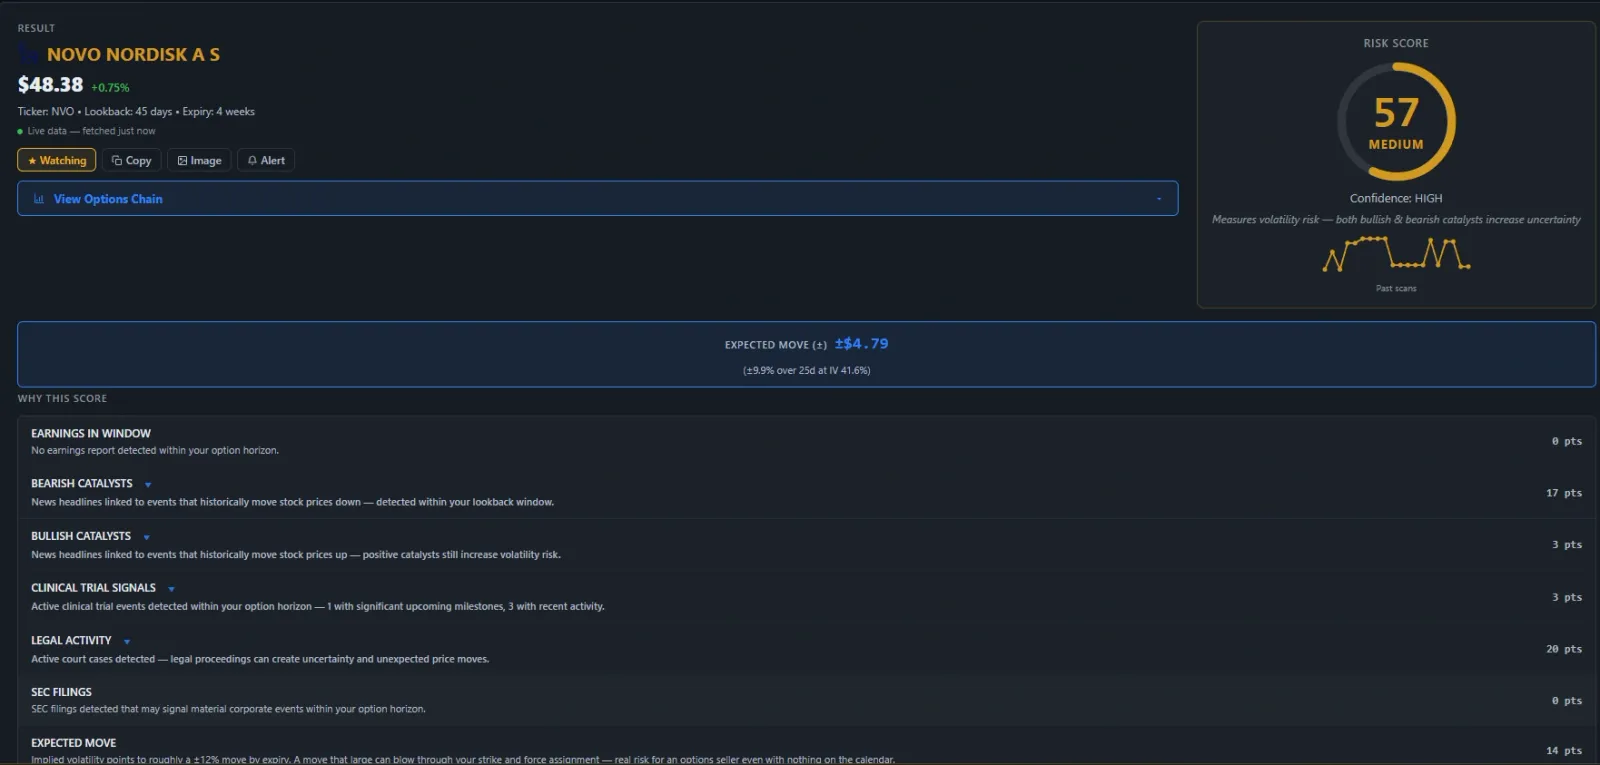
Task: Click the 'WHY THIS SCORE' heading
Action: point(62,399)
